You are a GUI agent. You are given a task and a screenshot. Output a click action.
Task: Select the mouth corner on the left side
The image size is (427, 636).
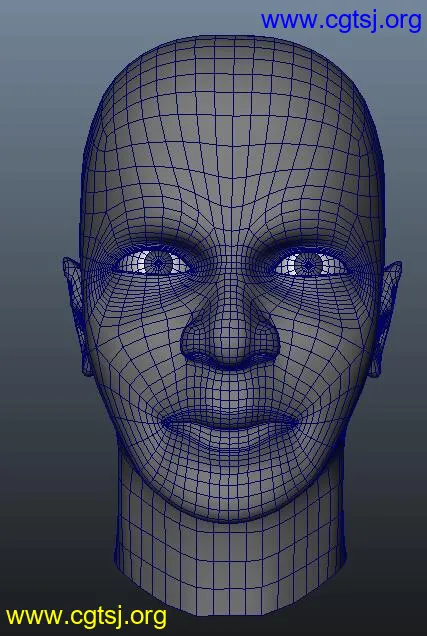[165, 423]
